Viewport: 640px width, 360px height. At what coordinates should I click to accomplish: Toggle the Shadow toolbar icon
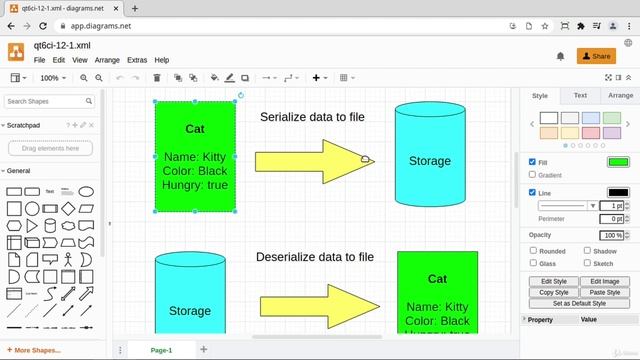(x=245, y=78)
